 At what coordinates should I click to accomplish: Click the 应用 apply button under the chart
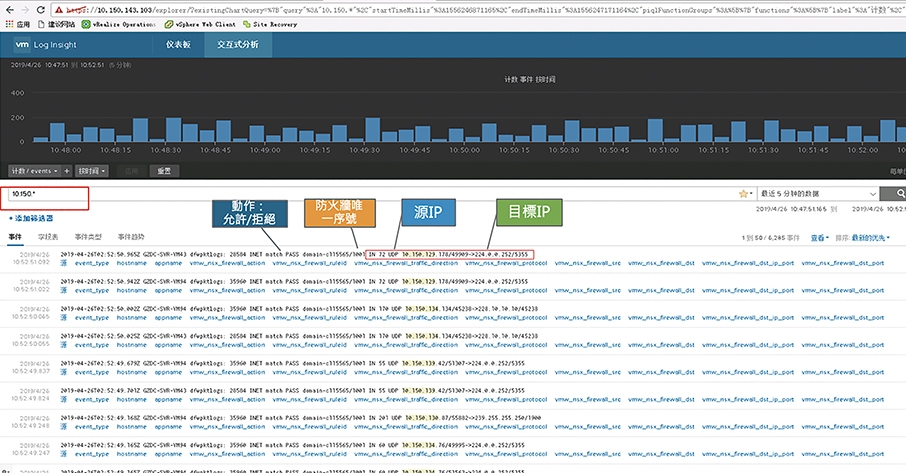(x=131, y=171)
